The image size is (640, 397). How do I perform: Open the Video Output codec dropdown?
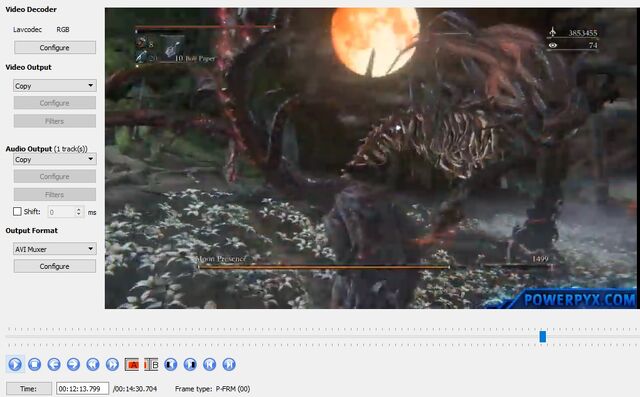[55, 86]
